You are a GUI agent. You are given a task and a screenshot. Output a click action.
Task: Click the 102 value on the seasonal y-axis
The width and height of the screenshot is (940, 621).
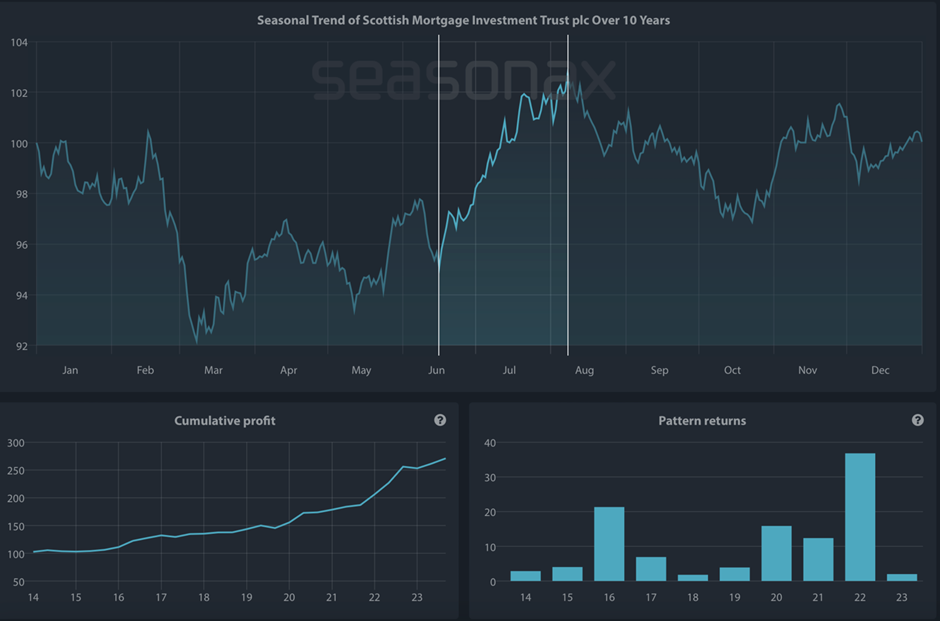(x=19, y=93)
